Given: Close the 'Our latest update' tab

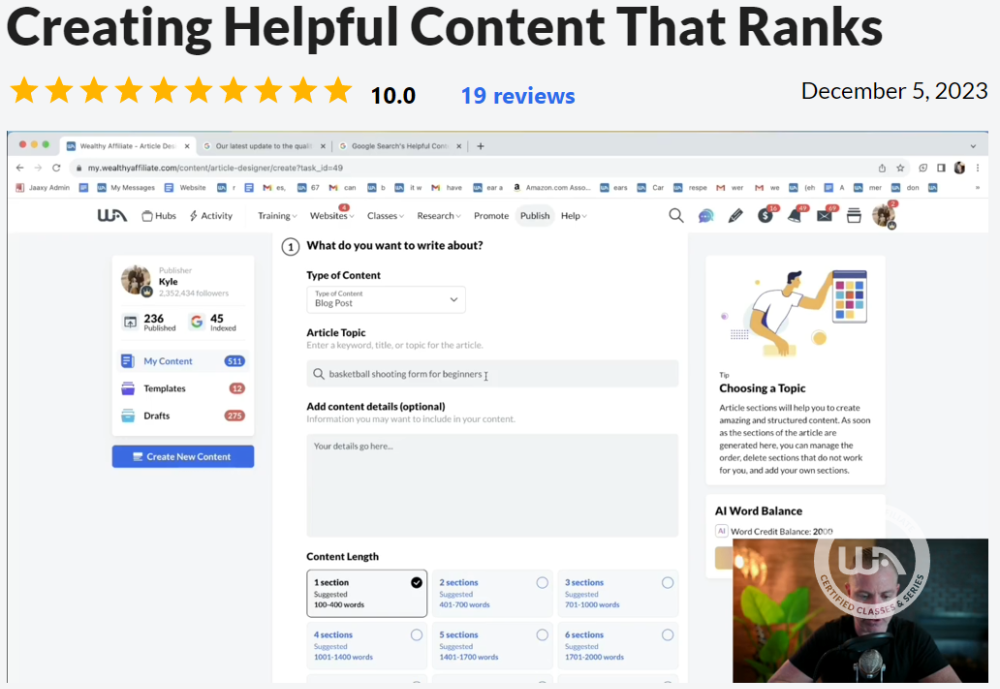Looking at the screenshot, I should [323, 146].
